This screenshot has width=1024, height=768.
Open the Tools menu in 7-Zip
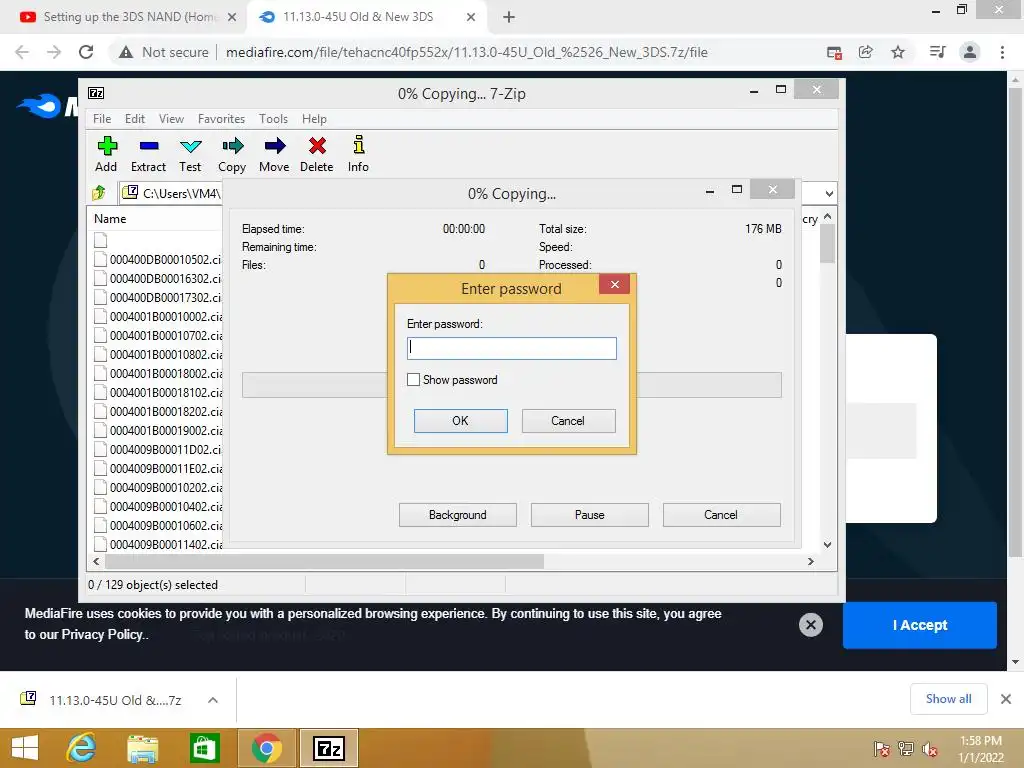[x=273, y=119]
